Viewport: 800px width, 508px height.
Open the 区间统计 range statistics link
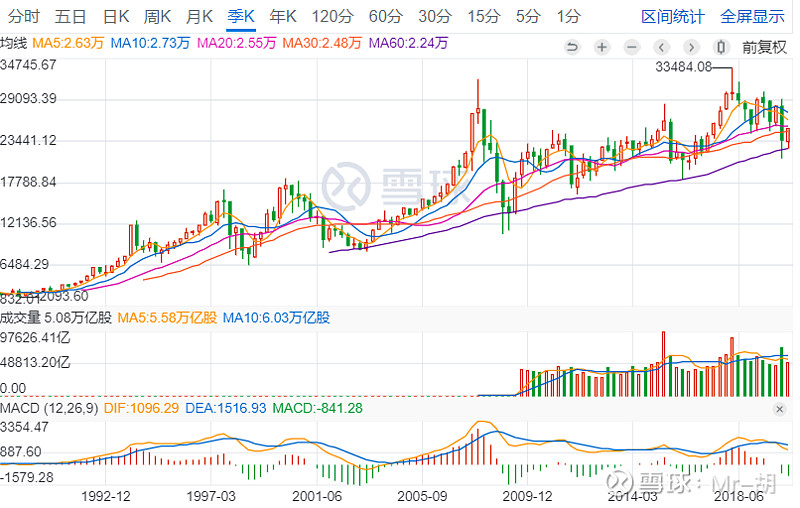672,16
